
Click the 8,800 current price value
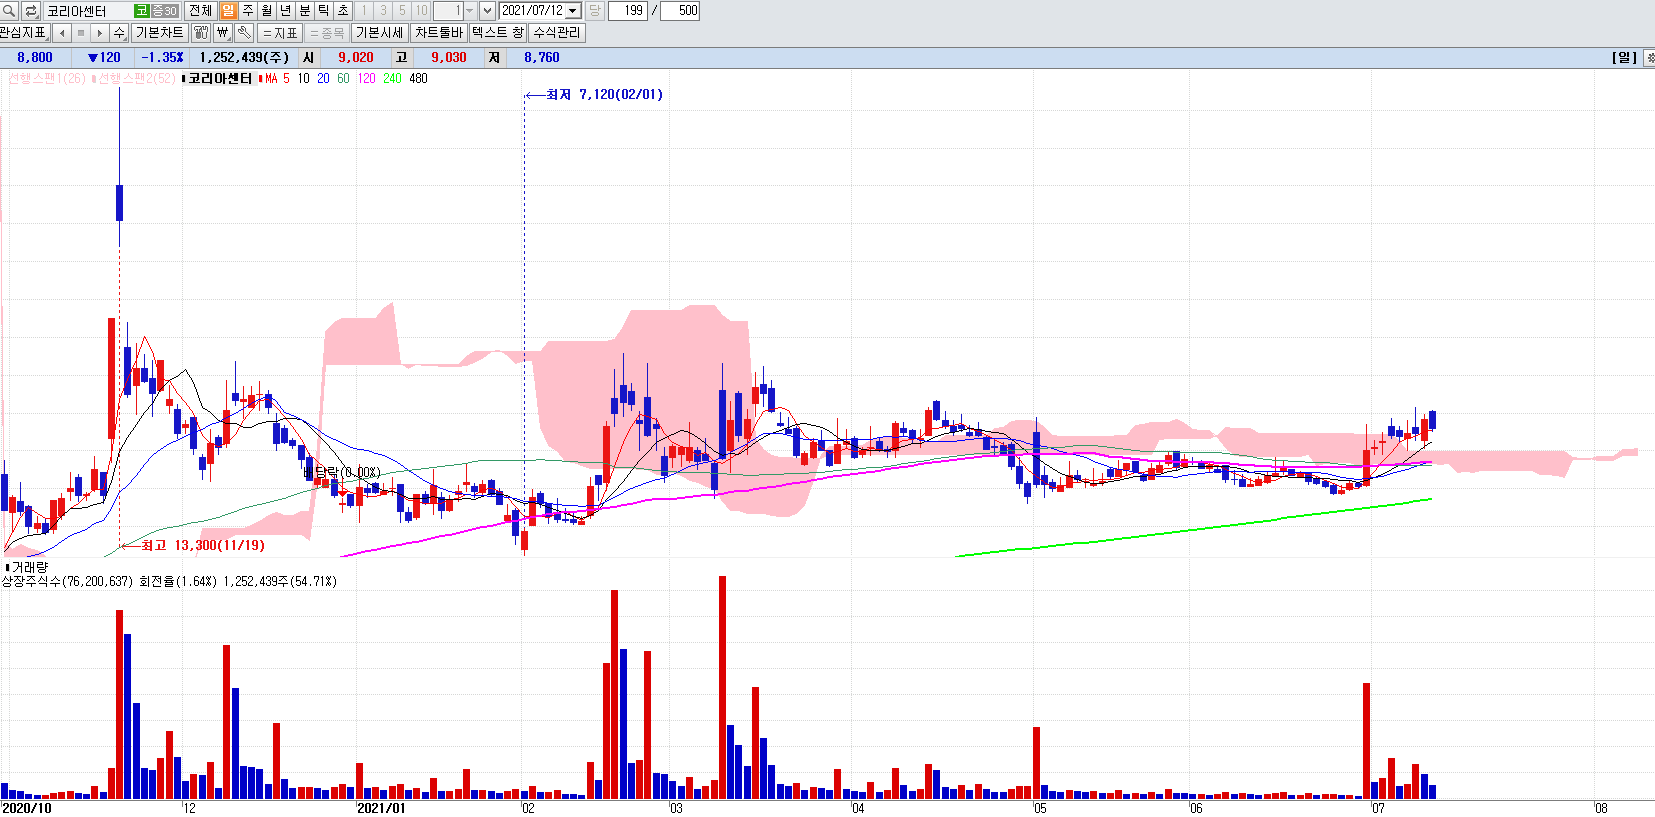35,58
